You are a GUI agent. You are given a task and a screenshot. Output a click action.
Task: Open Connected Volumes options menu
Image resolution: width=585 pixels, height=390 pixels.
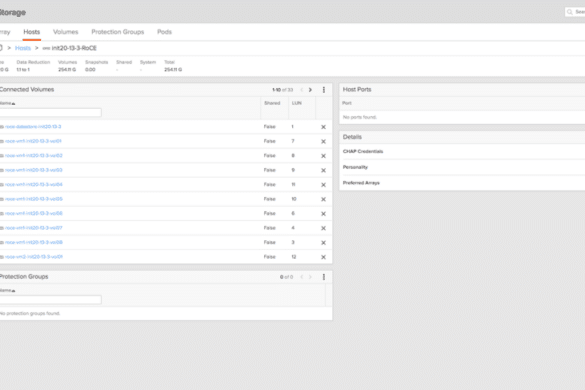pos(324,90)
